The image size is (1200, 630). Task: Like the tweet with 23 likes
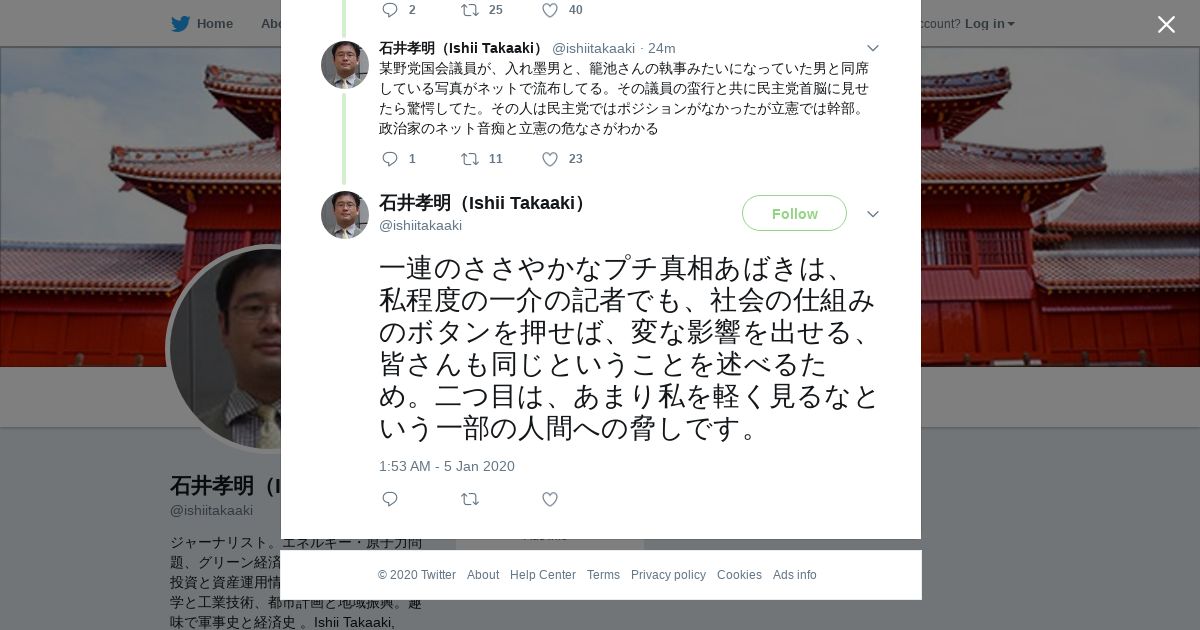(x=550, y=159)
